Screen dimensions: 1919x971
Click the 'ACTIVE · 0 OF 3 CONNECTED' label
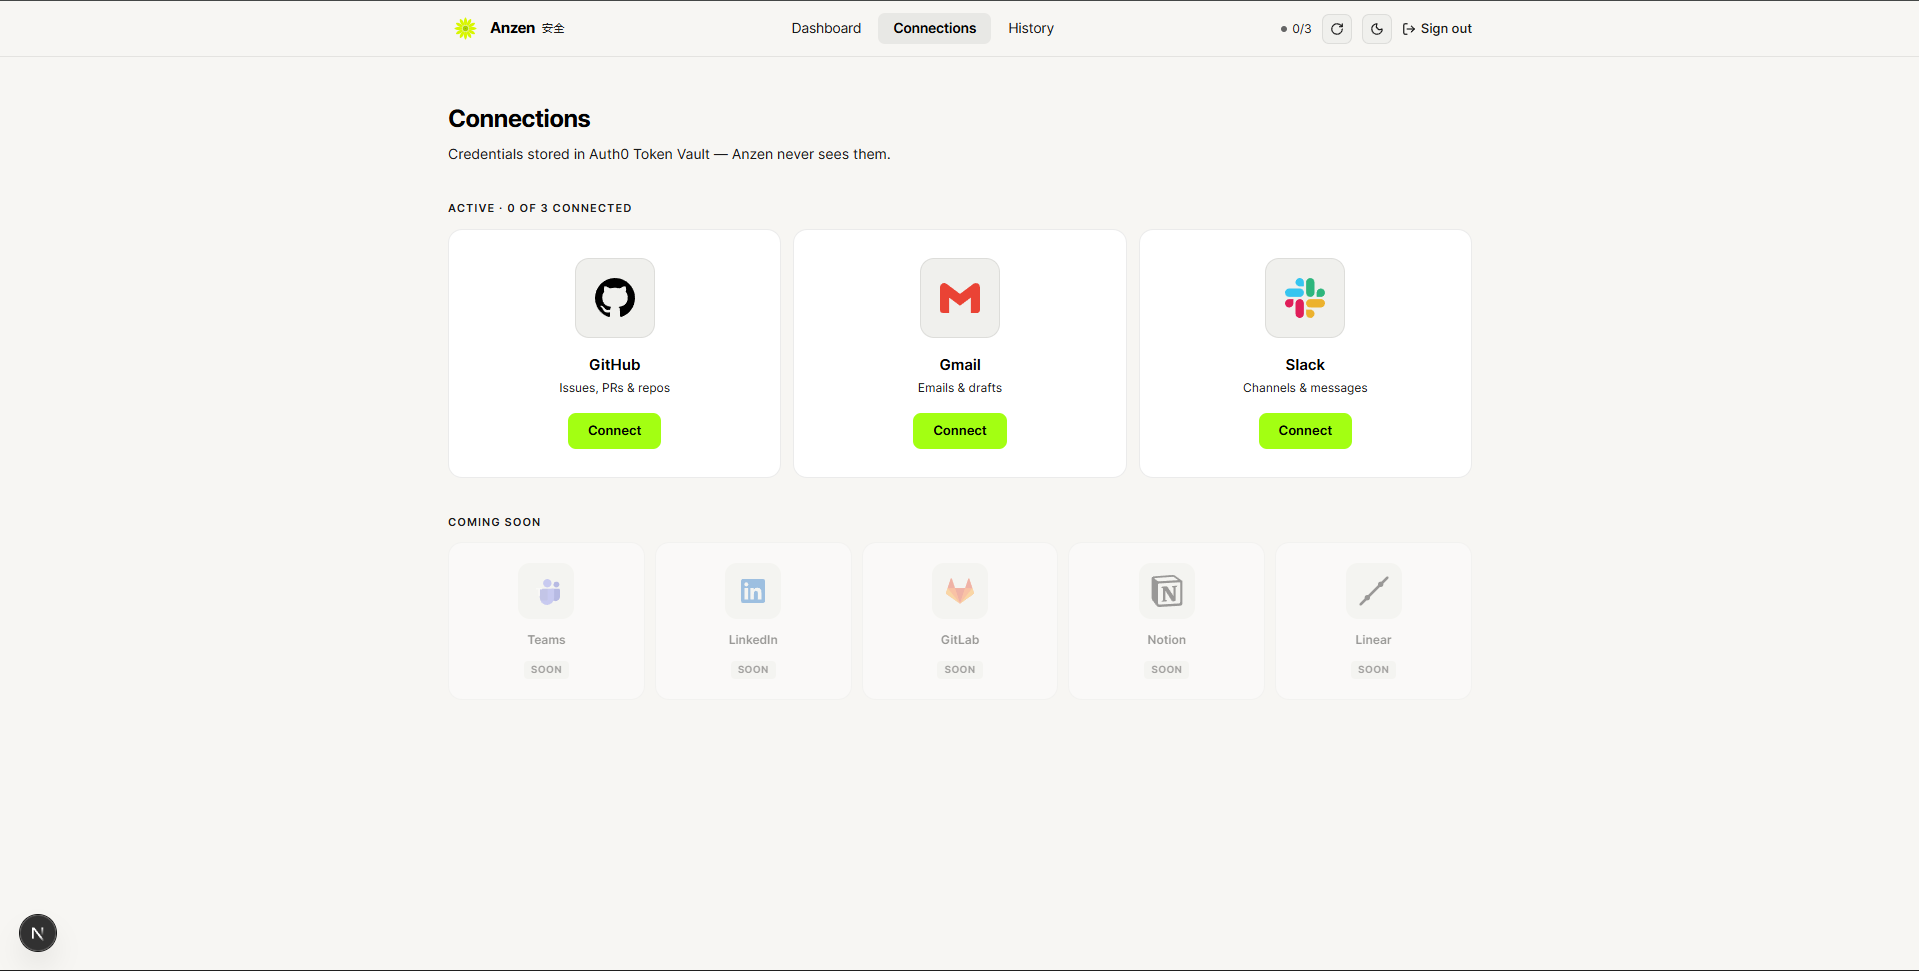click(540, 208)
